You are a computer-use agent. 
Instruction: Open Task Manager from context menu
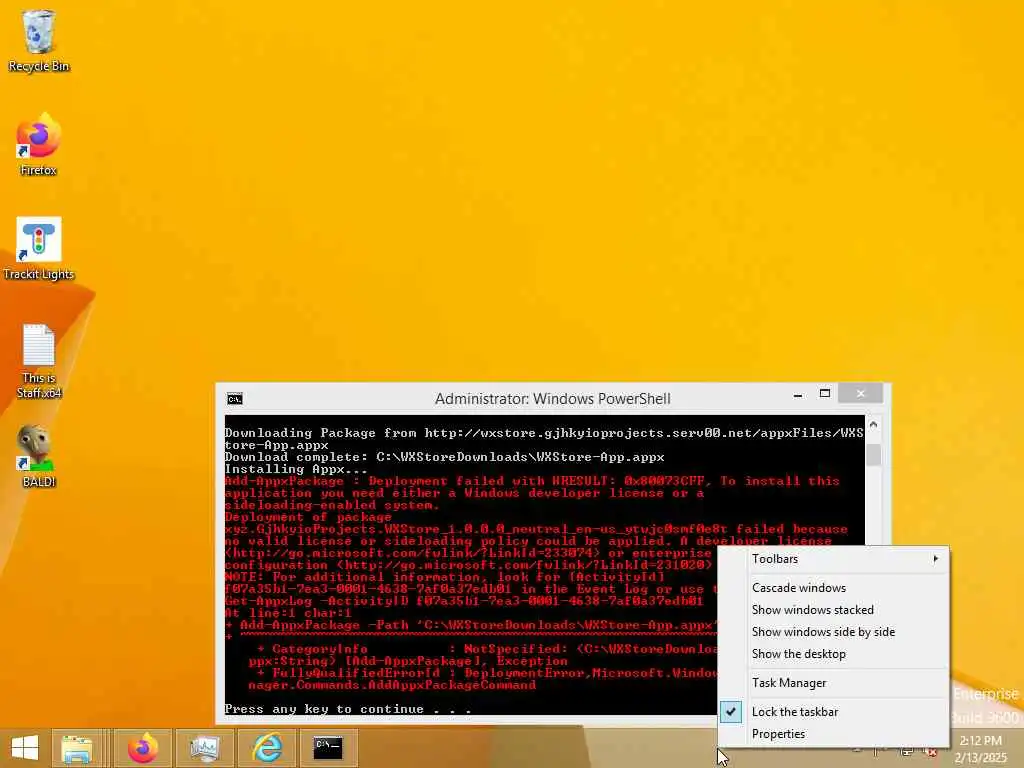coord(833,683)
